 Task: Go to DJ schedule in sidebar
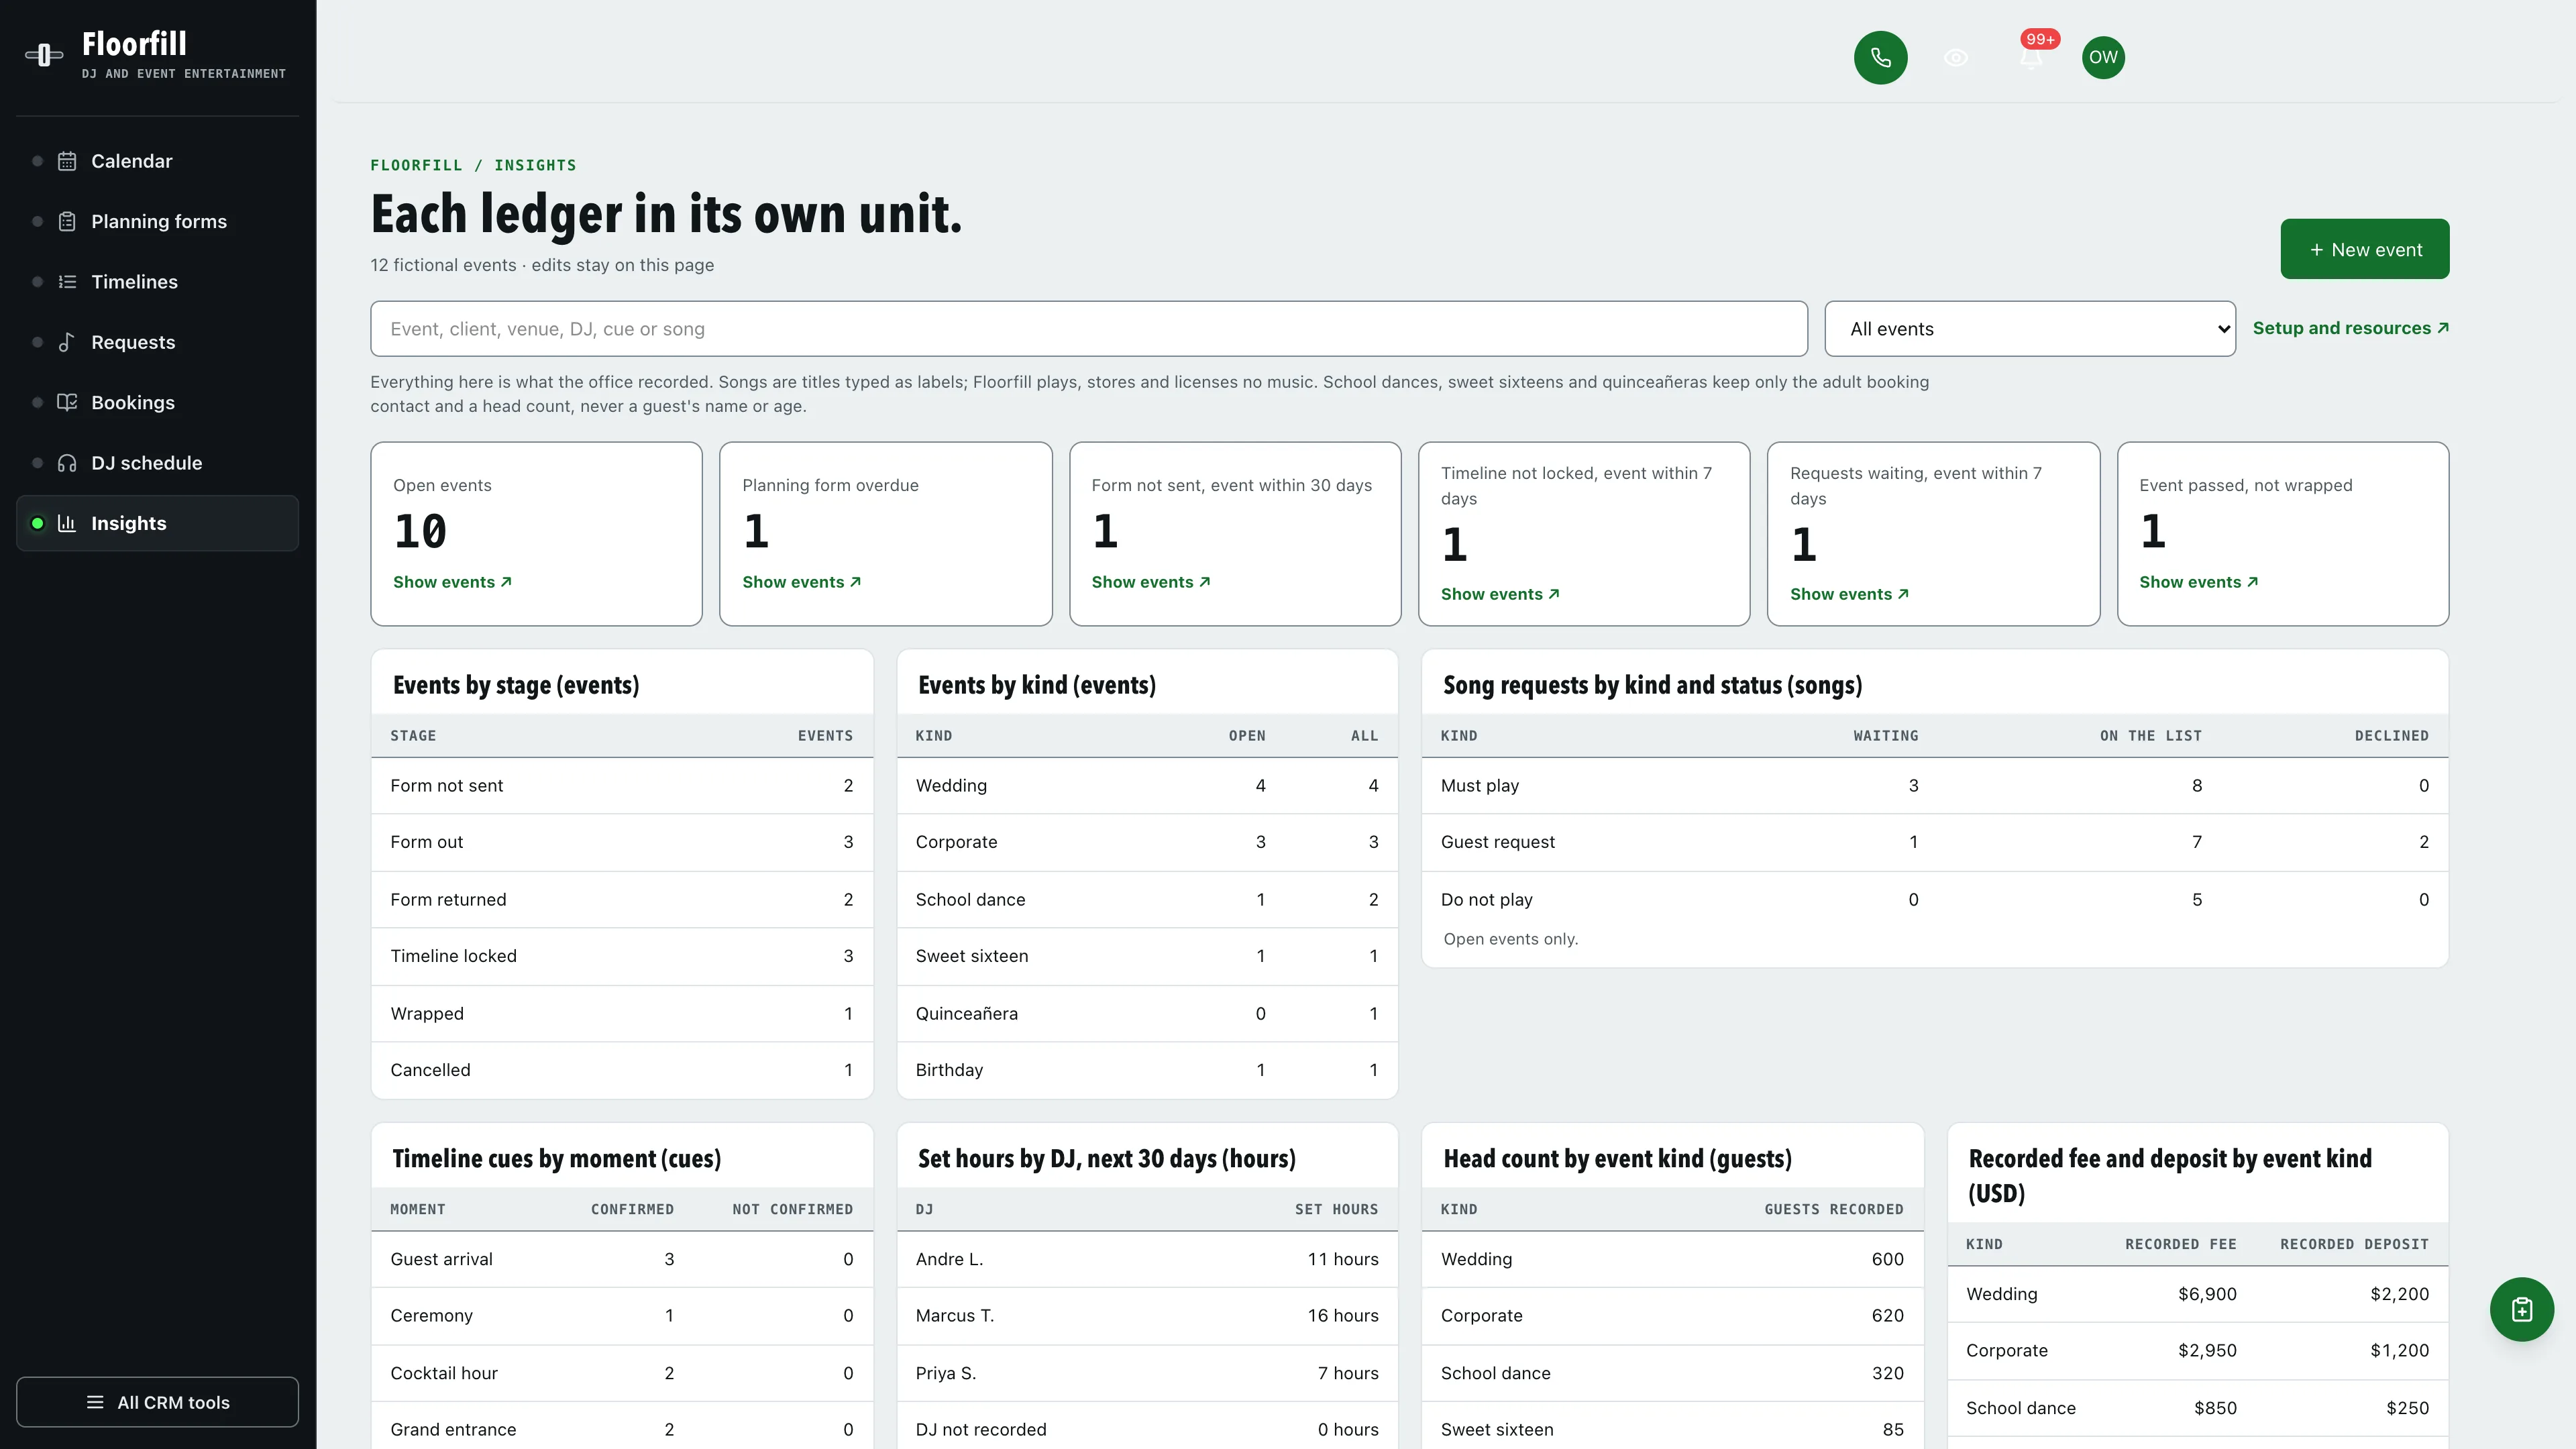(x=157, y=463)
